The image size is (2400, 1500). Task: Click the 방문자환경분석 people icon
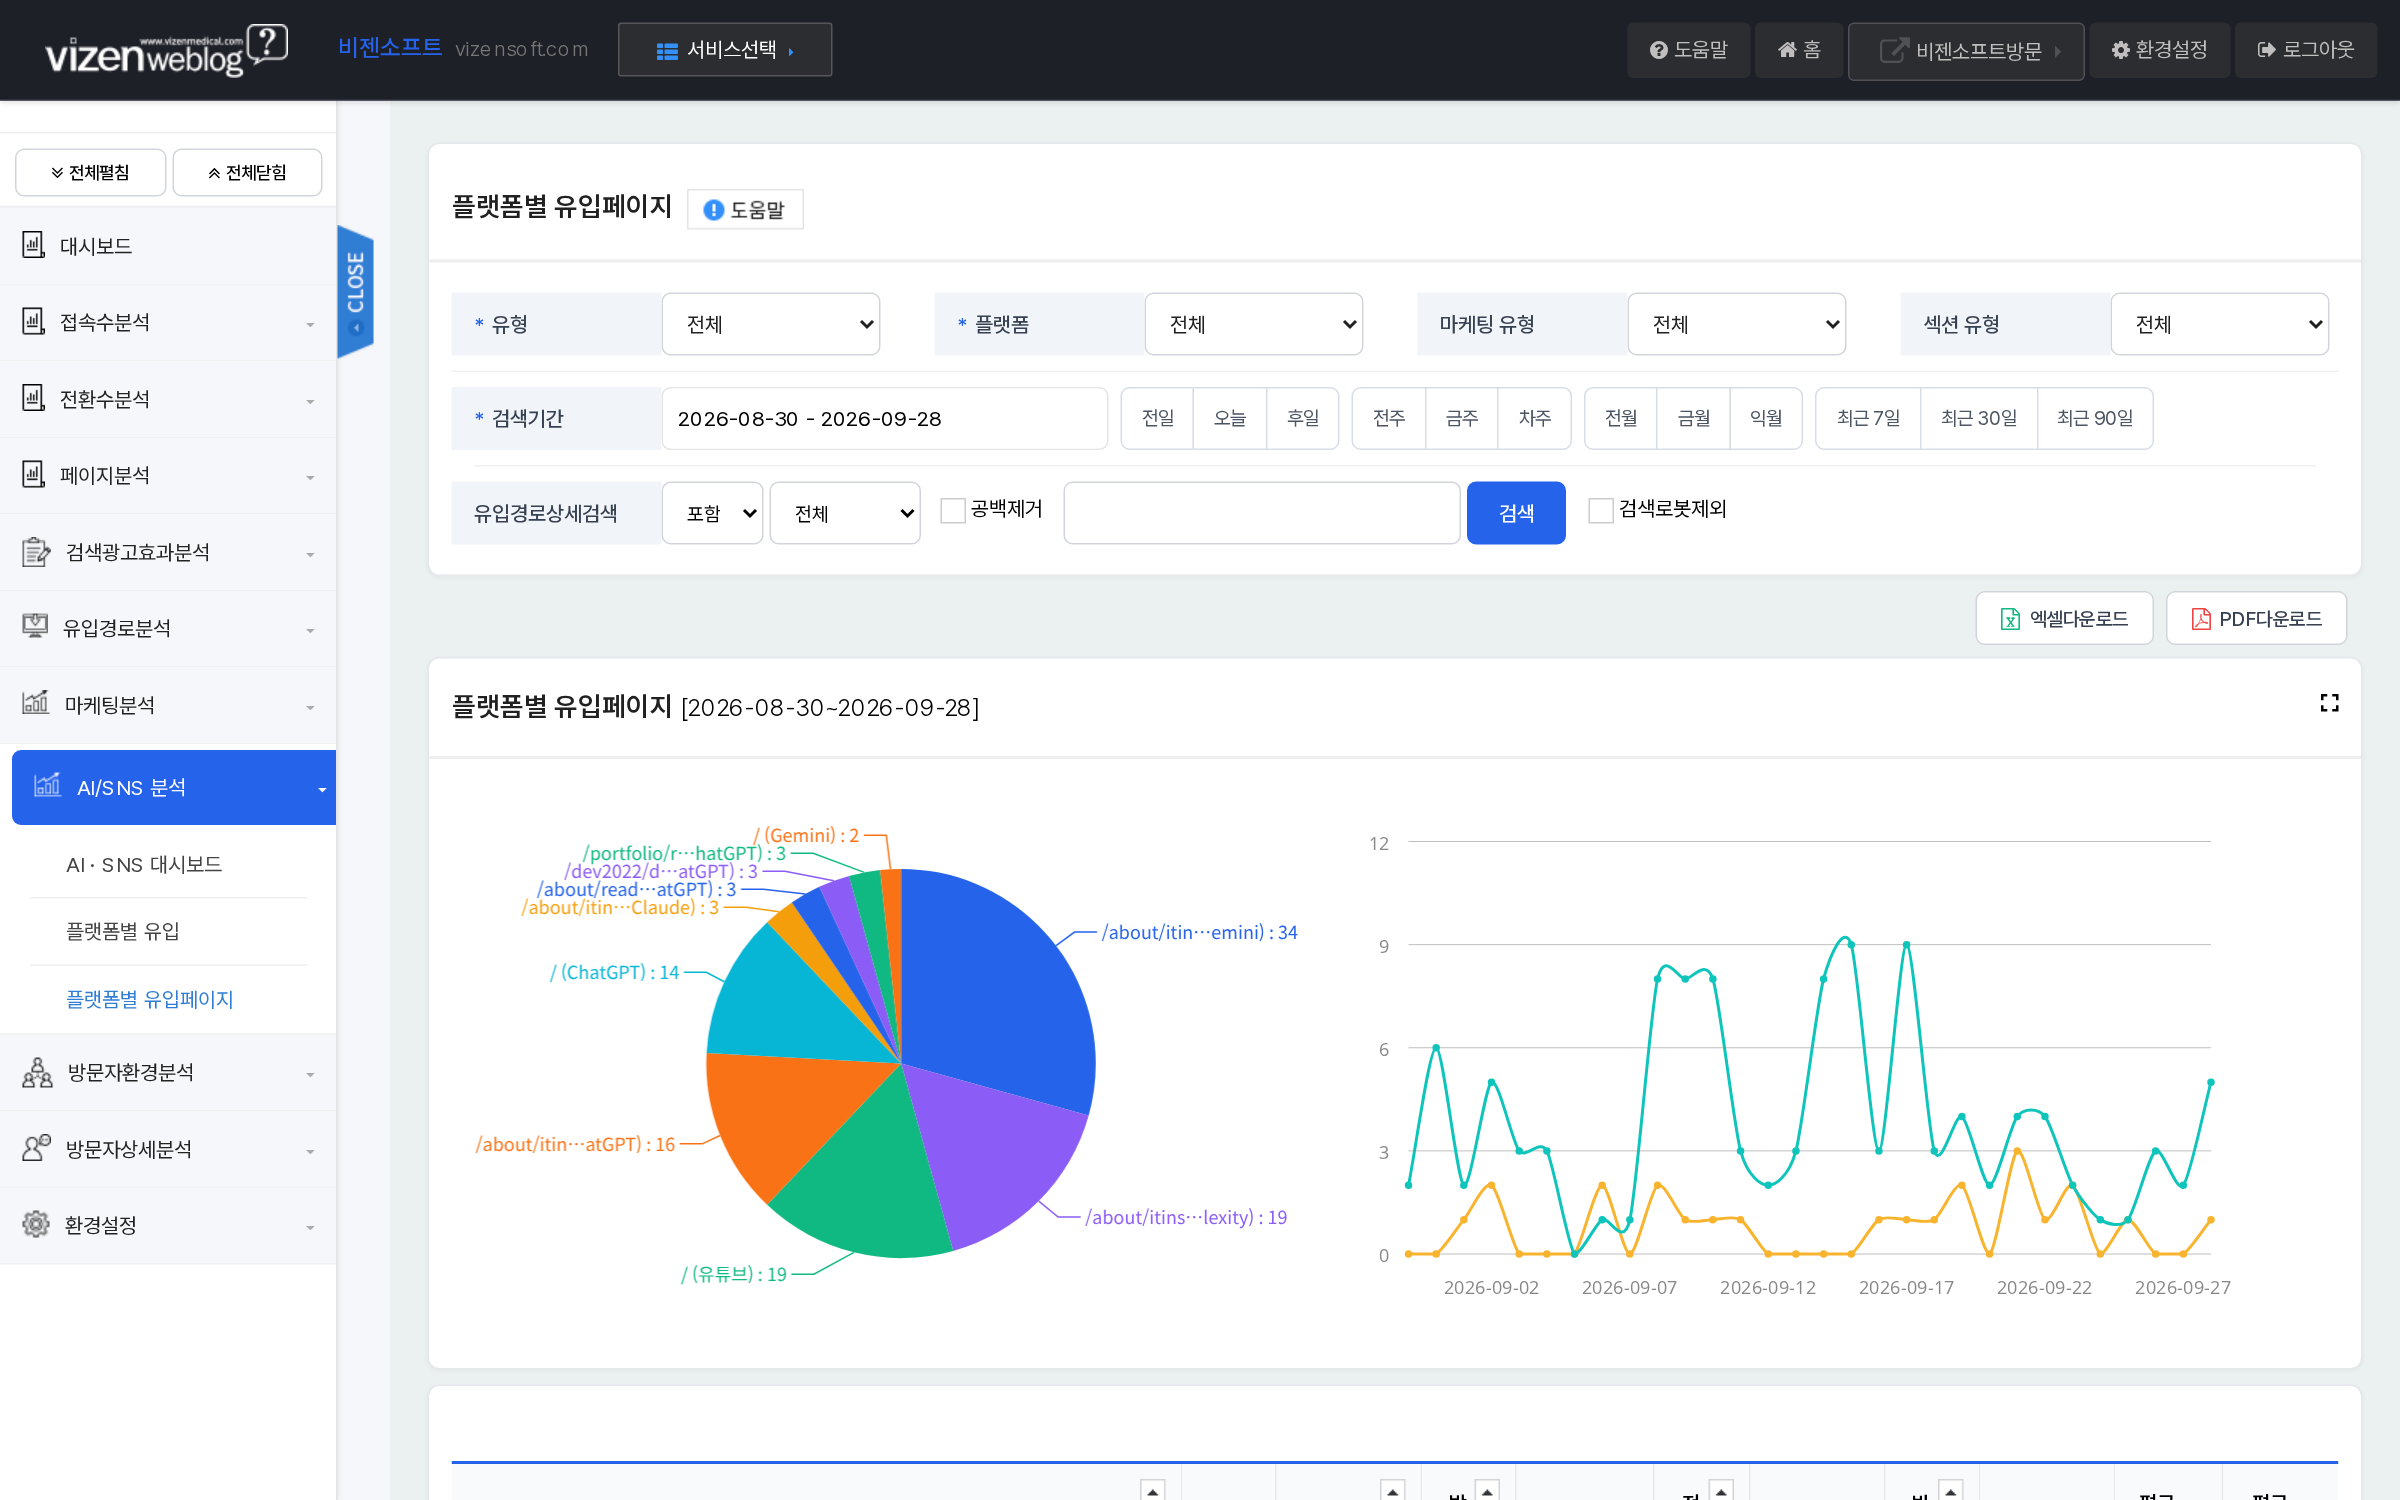[37, 1072]
